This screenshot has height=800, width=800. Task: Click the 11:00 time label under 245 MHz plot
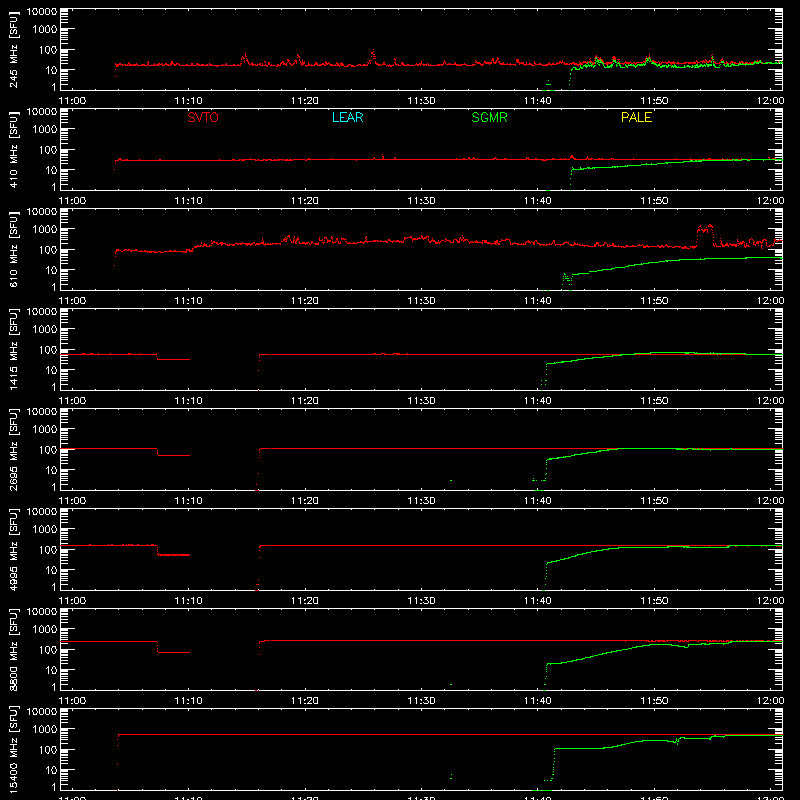[x=72, y=101]
